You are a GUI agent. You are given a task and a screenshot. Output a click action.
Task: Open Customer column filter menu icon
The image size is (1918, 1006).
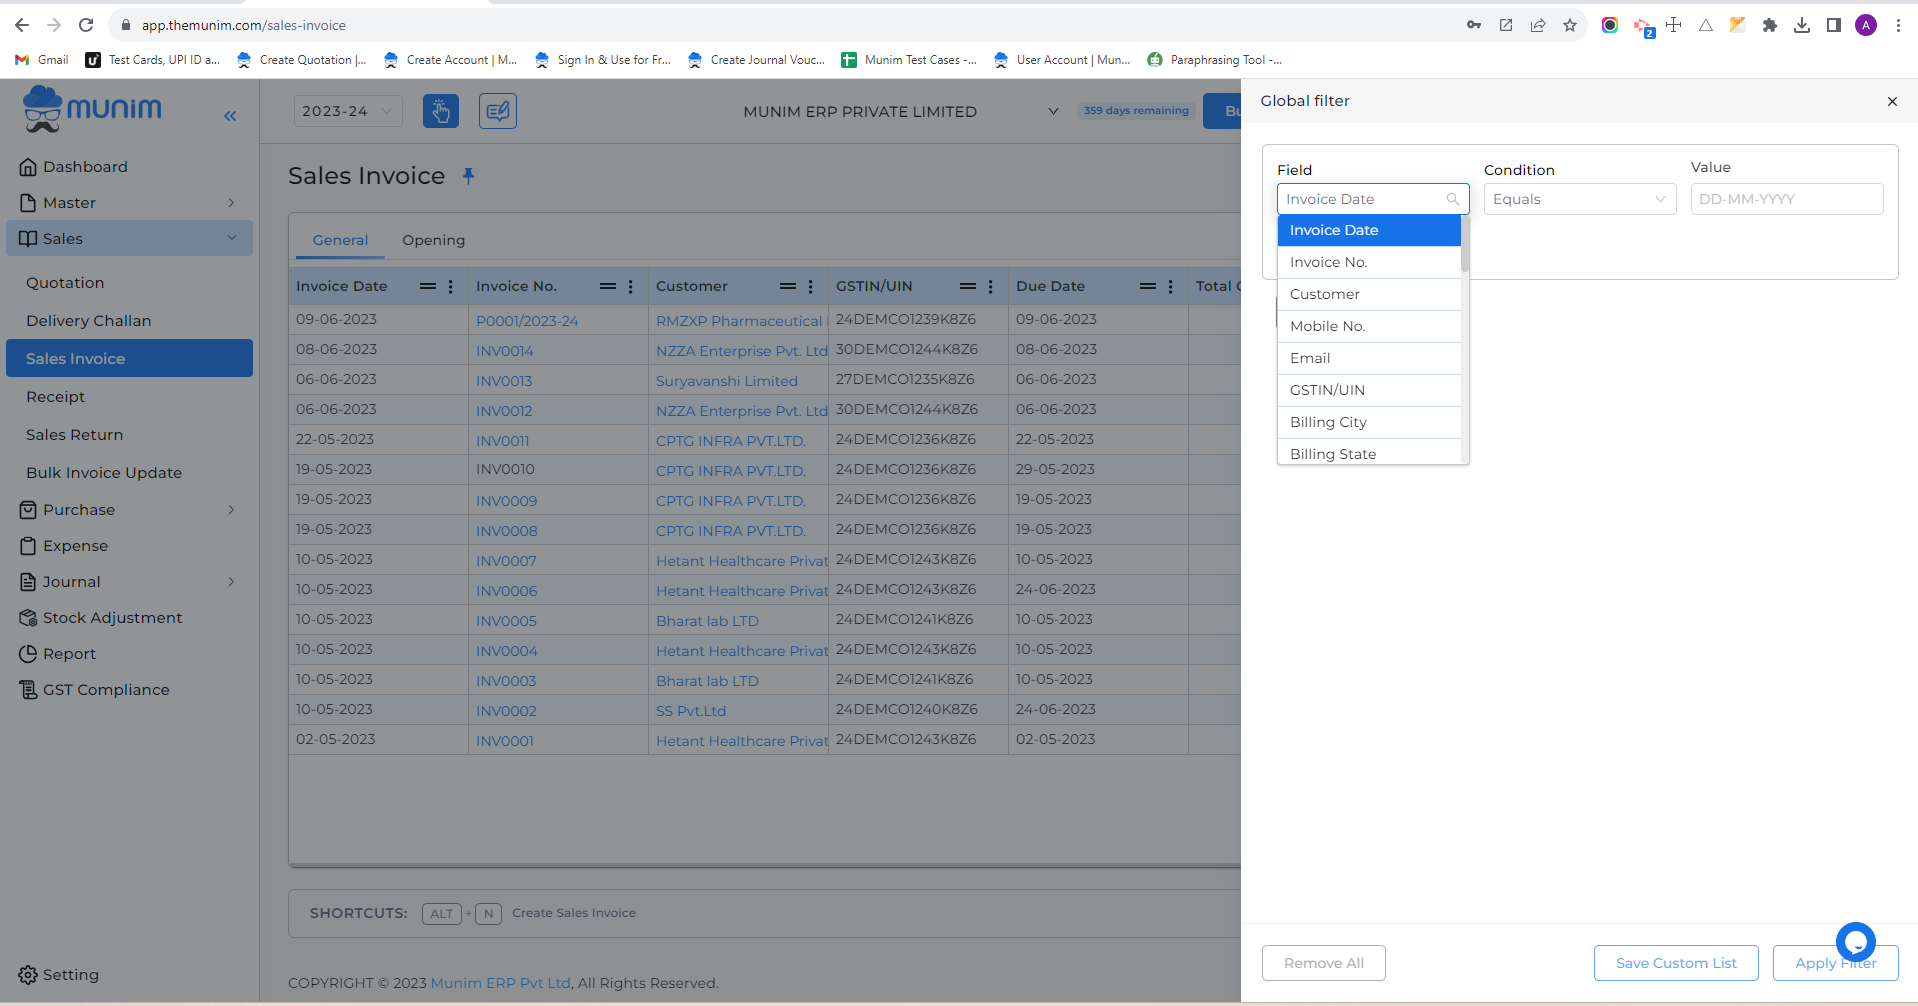tap(788, 286)
